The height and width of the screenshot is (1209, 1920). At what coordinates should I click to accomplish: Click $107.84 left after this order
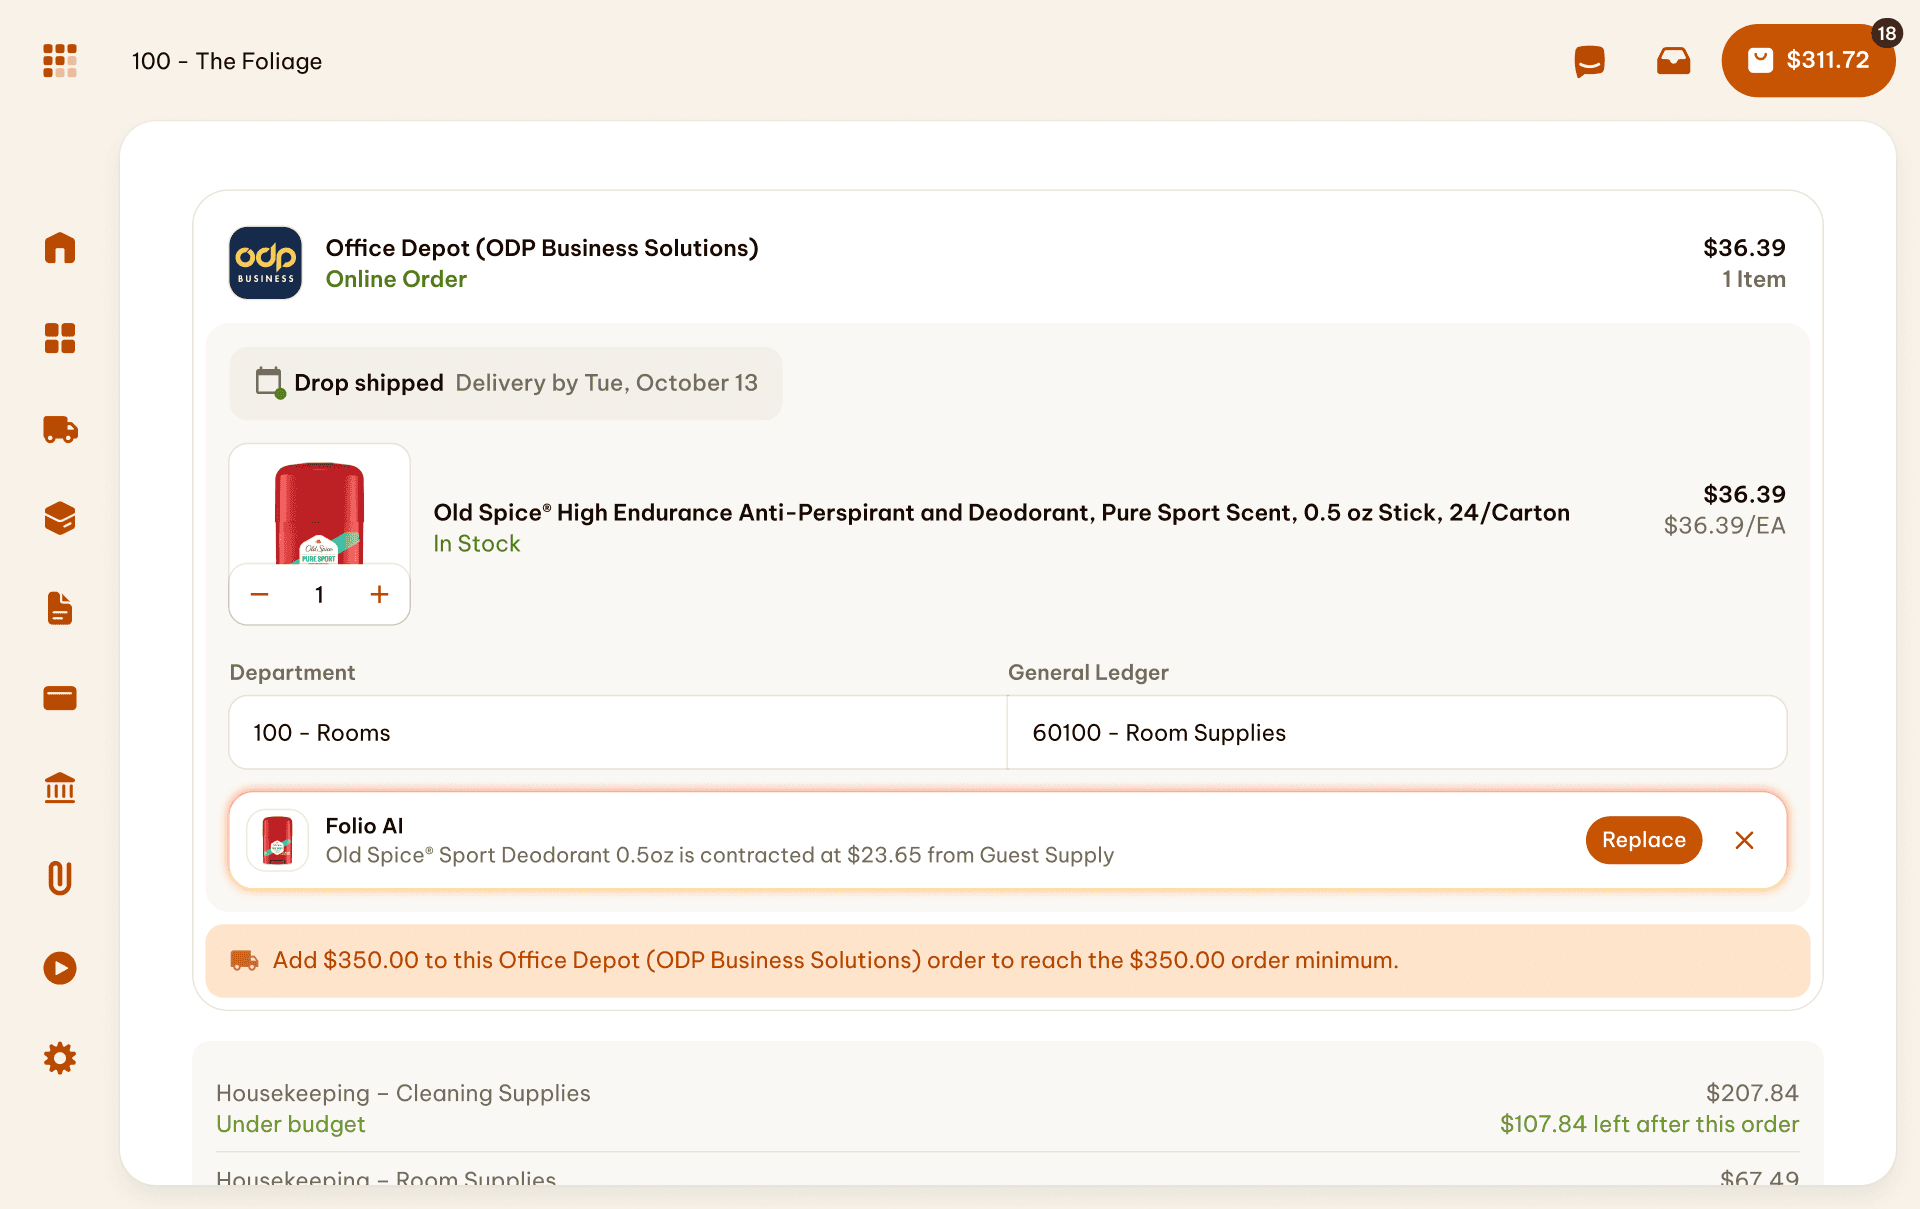point(1649,1124)
